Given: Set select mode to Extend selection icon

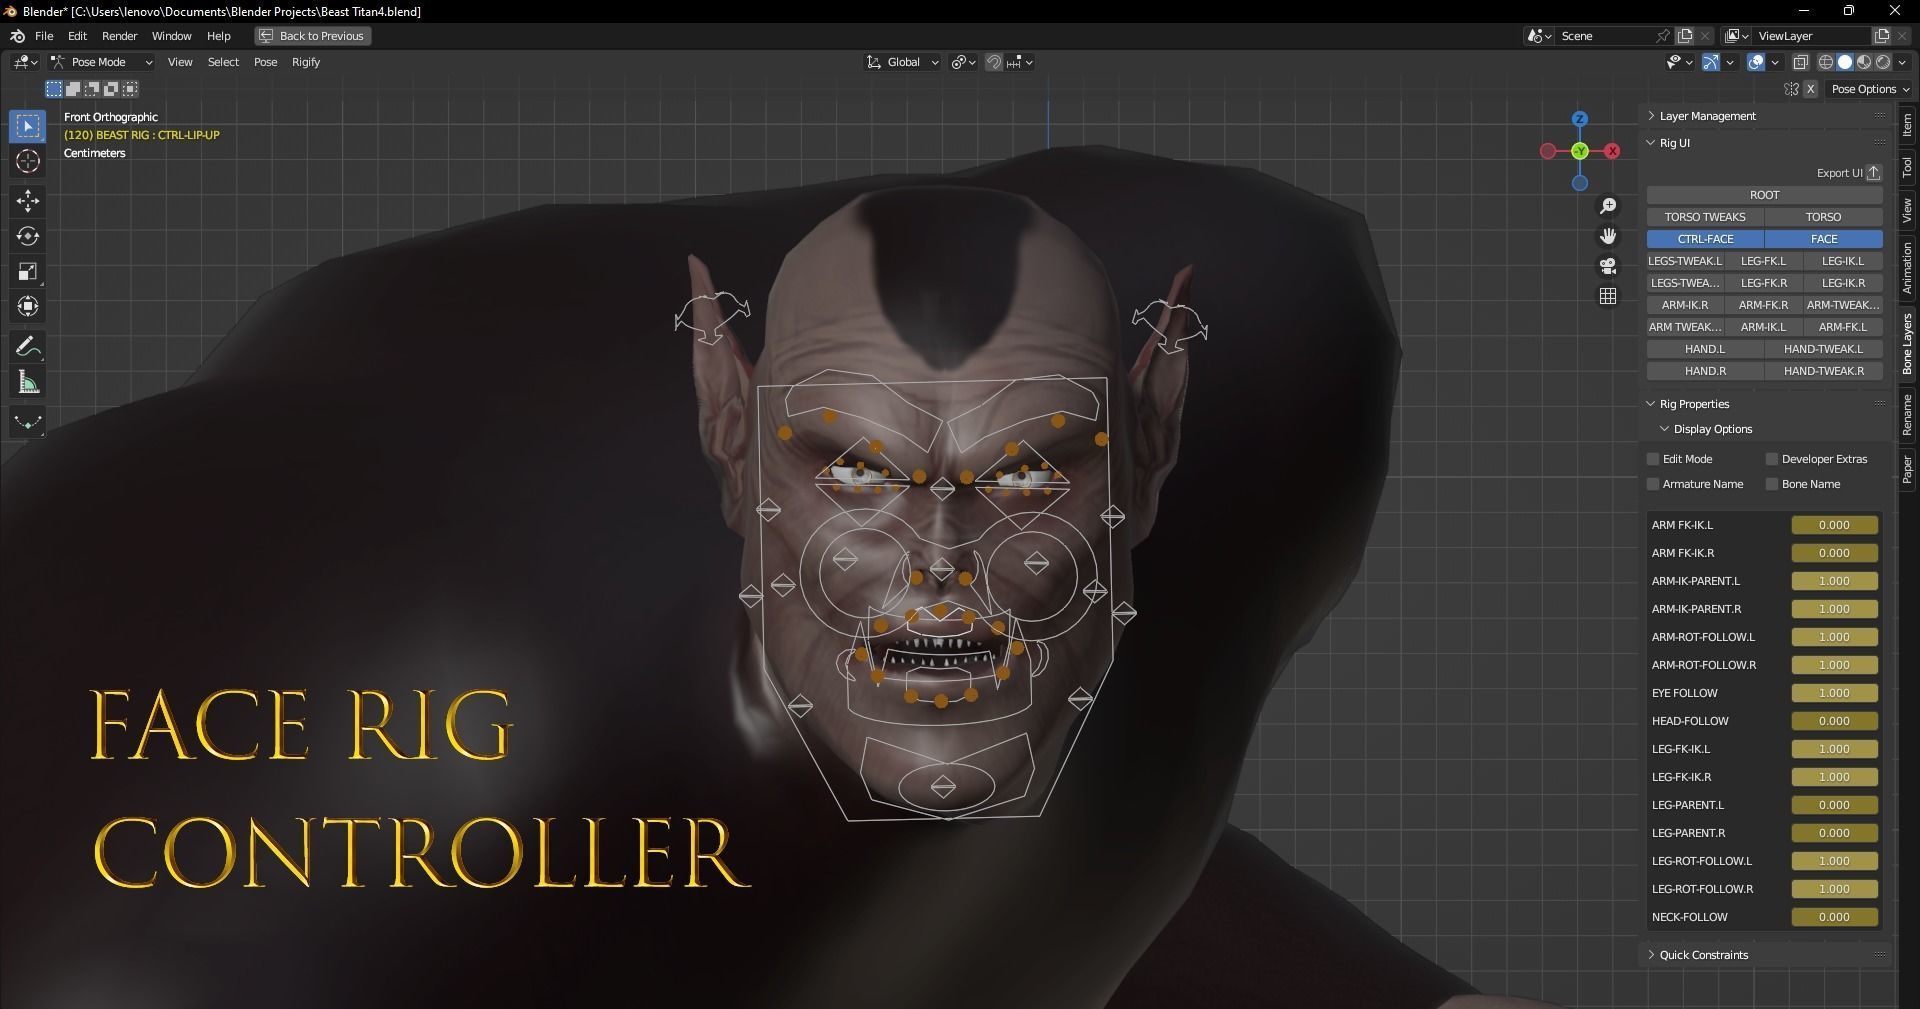Looking at the screenshot, I should click(x=73, y=89).
